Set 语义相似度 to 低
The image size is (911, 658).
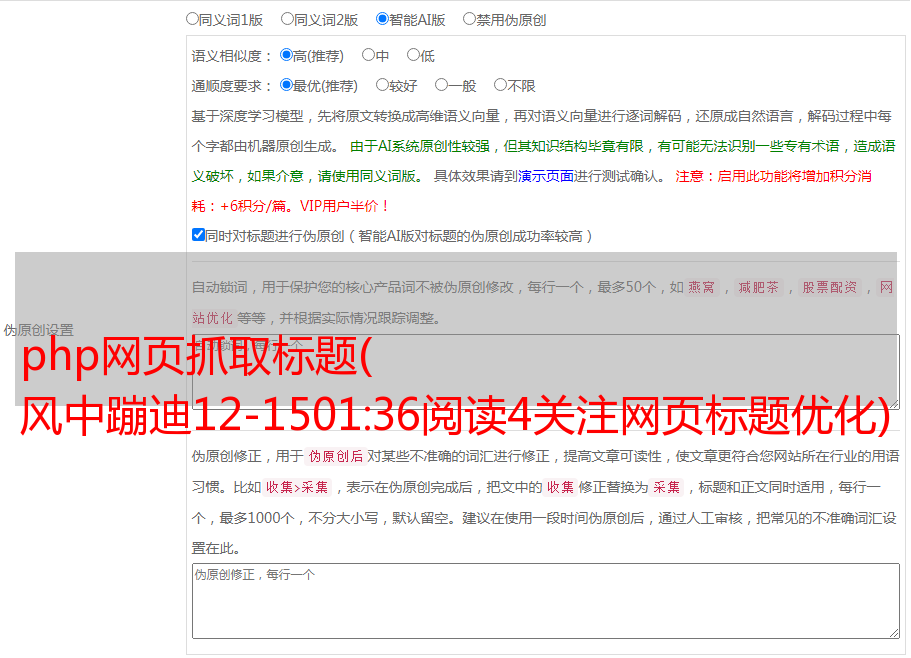[x=414, y=55]
